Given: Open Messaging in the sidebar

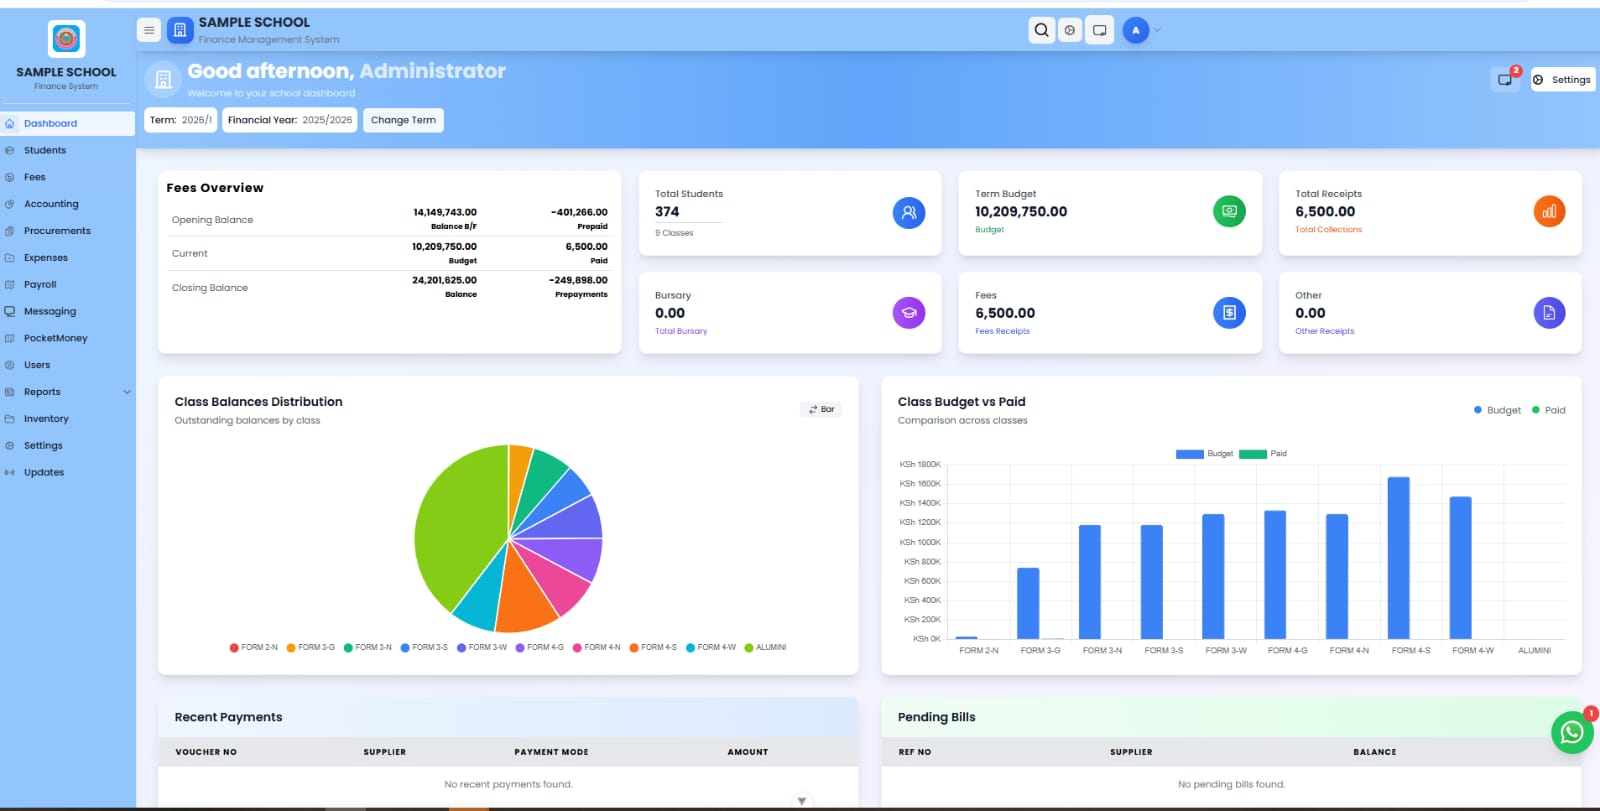Looking at the screenshot, I should click(67, 312).
